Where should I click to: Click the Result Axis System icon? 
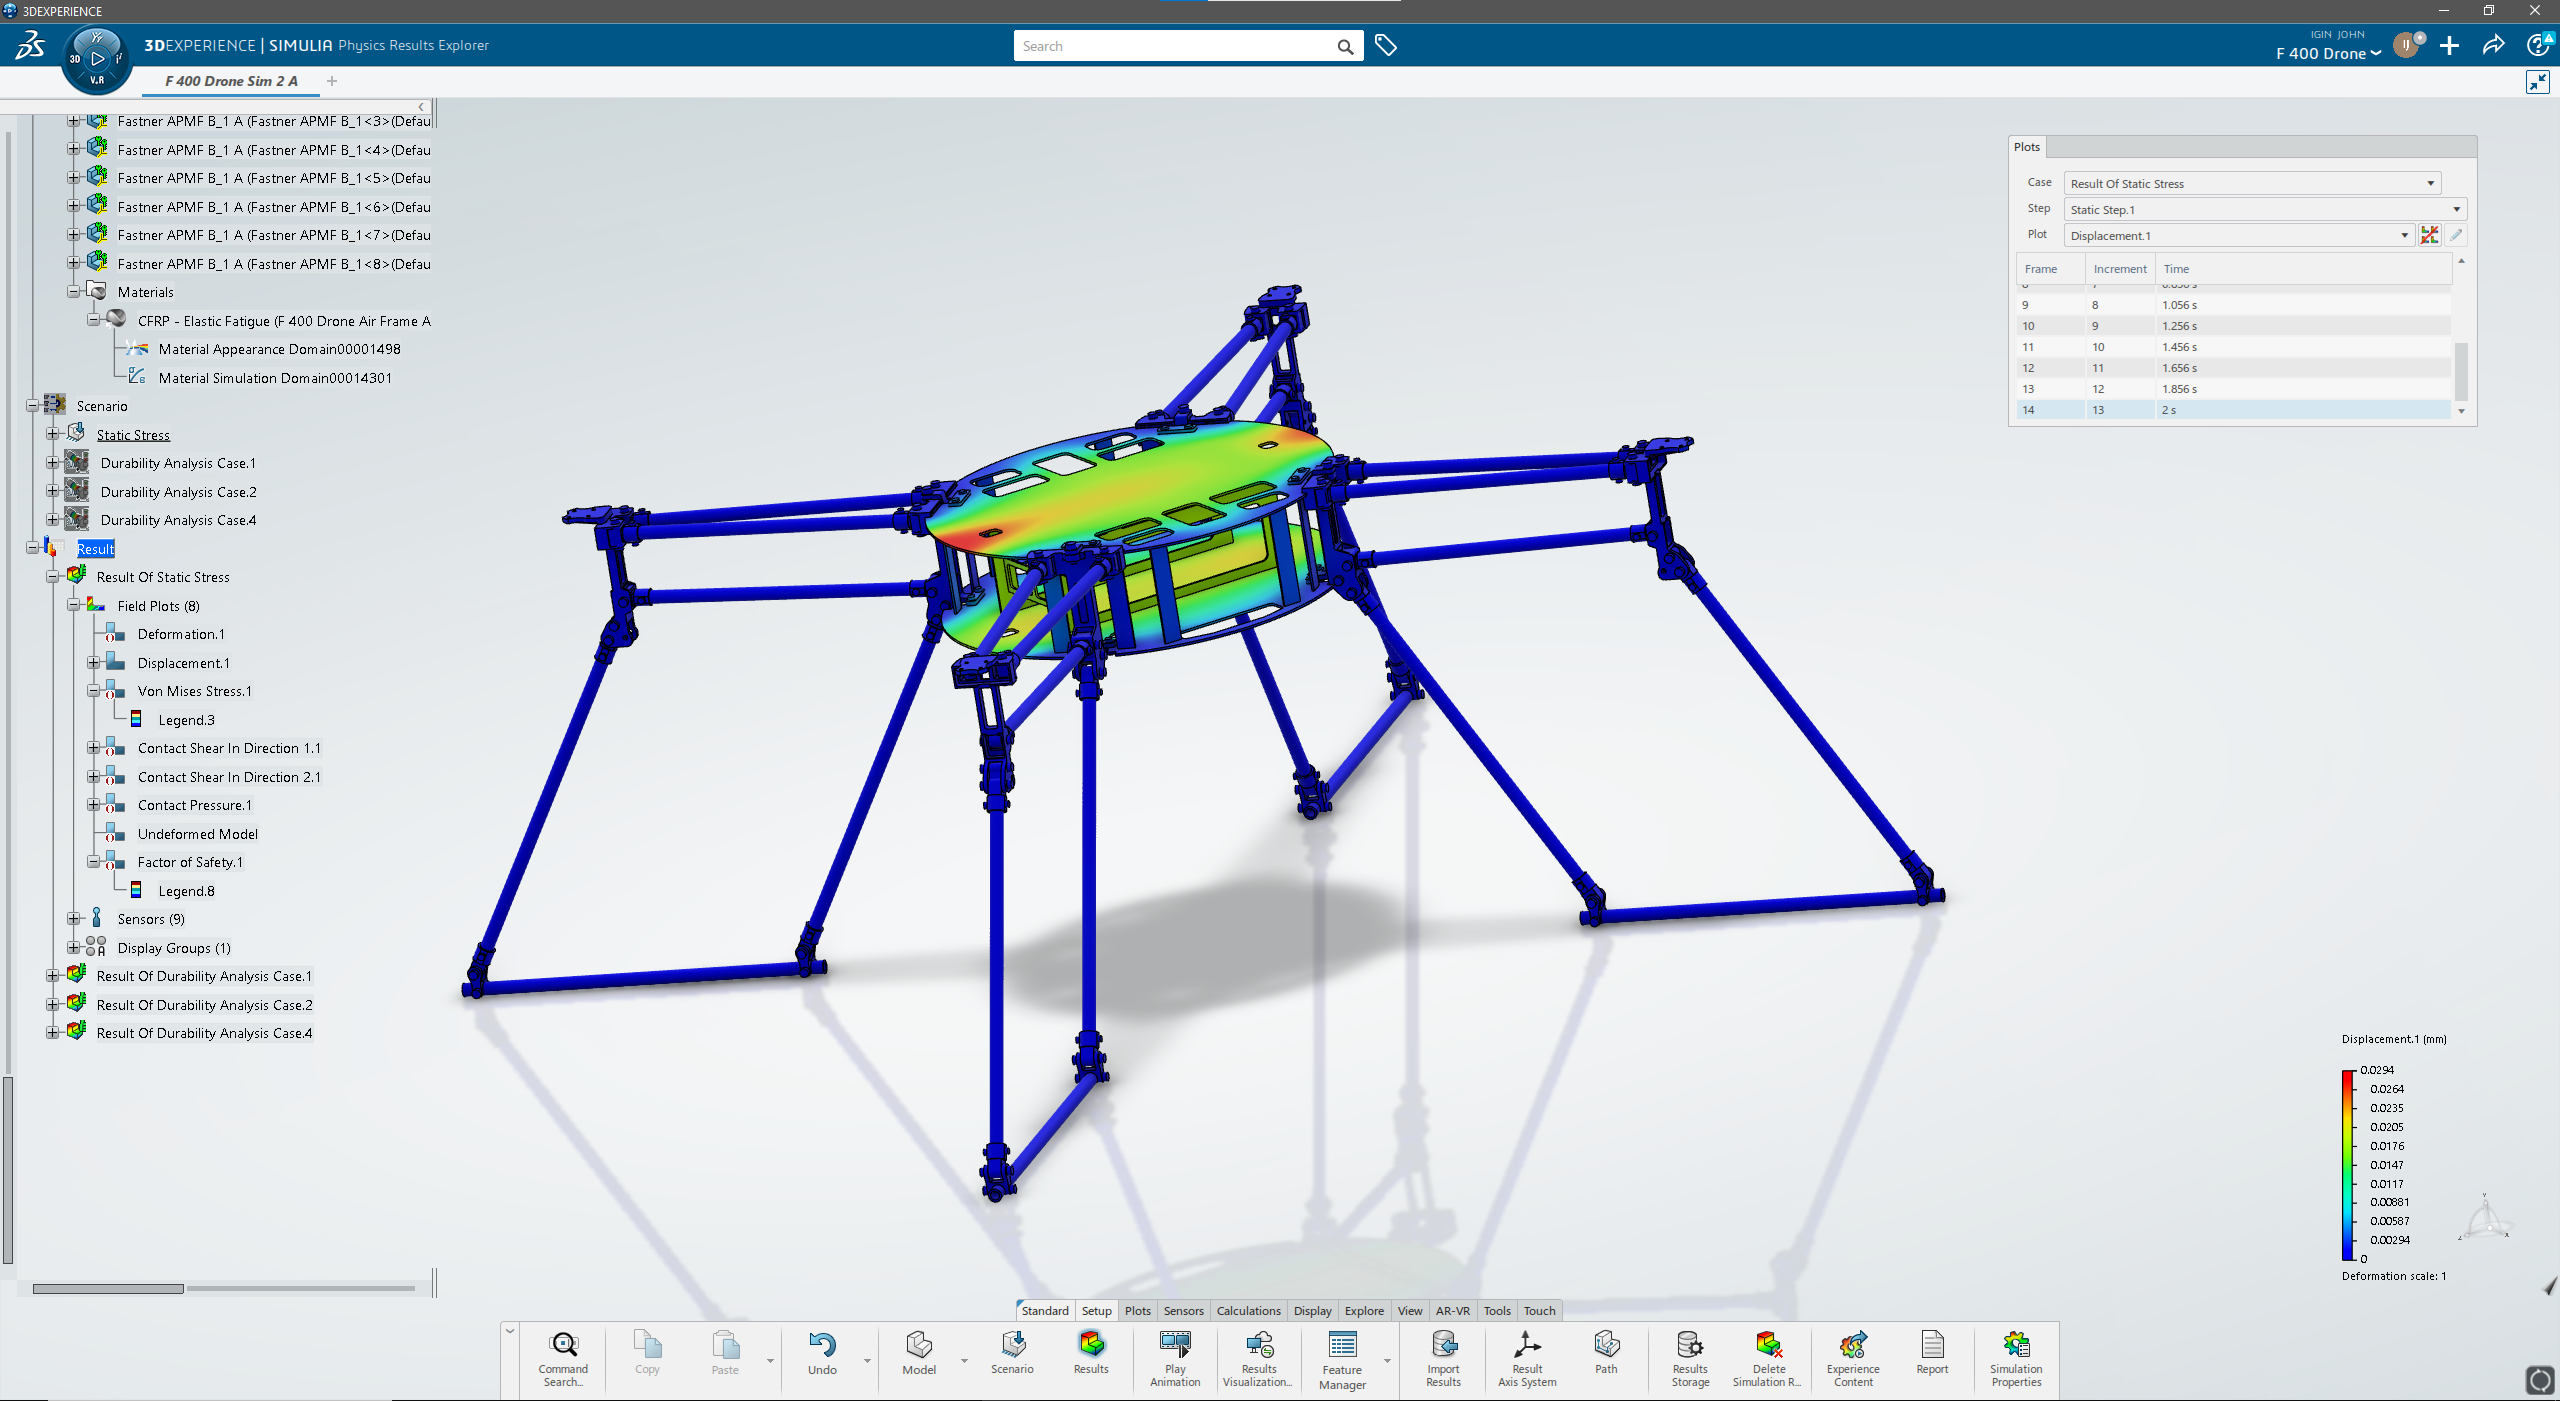(x=1526, y=1346)
